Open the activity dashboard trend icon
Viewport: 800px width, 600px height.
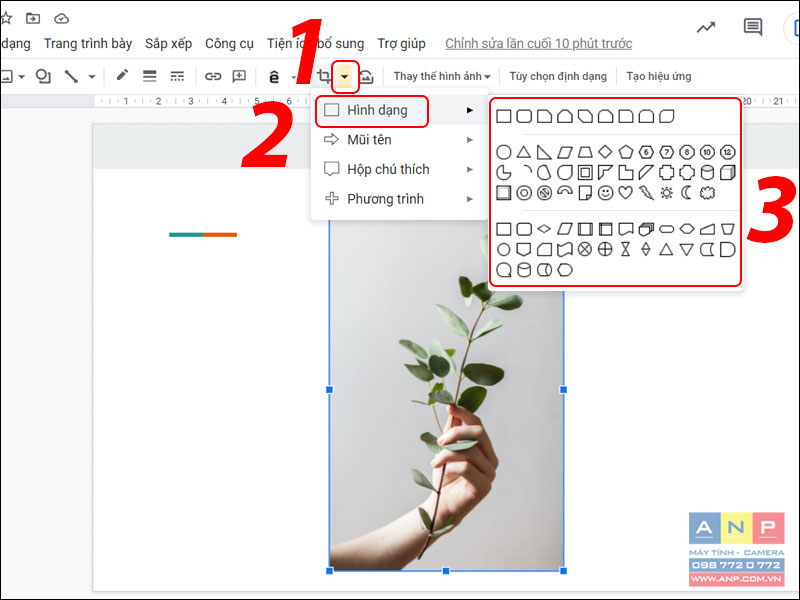pos(706,27)
